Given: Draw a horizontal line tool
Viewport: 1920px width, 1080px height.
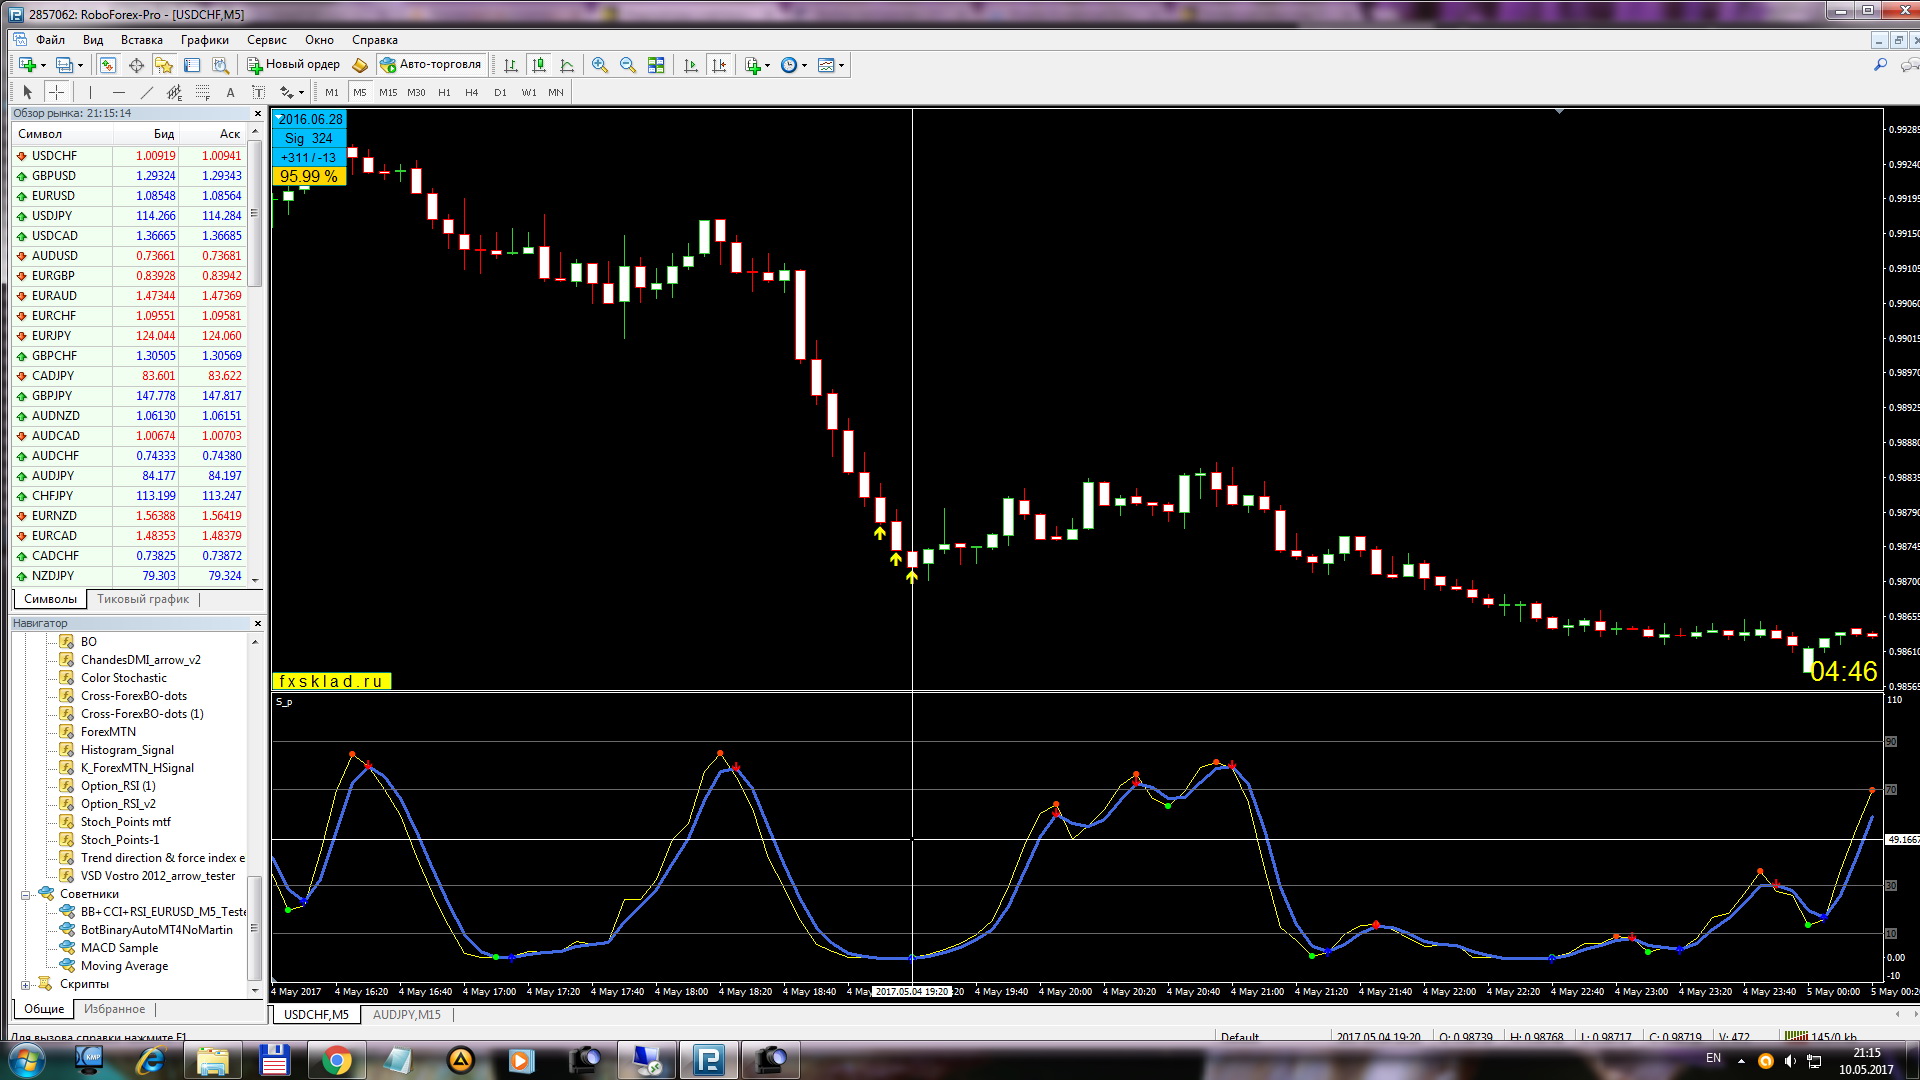Looking at the screenshot, I should [x=118, y=92].
